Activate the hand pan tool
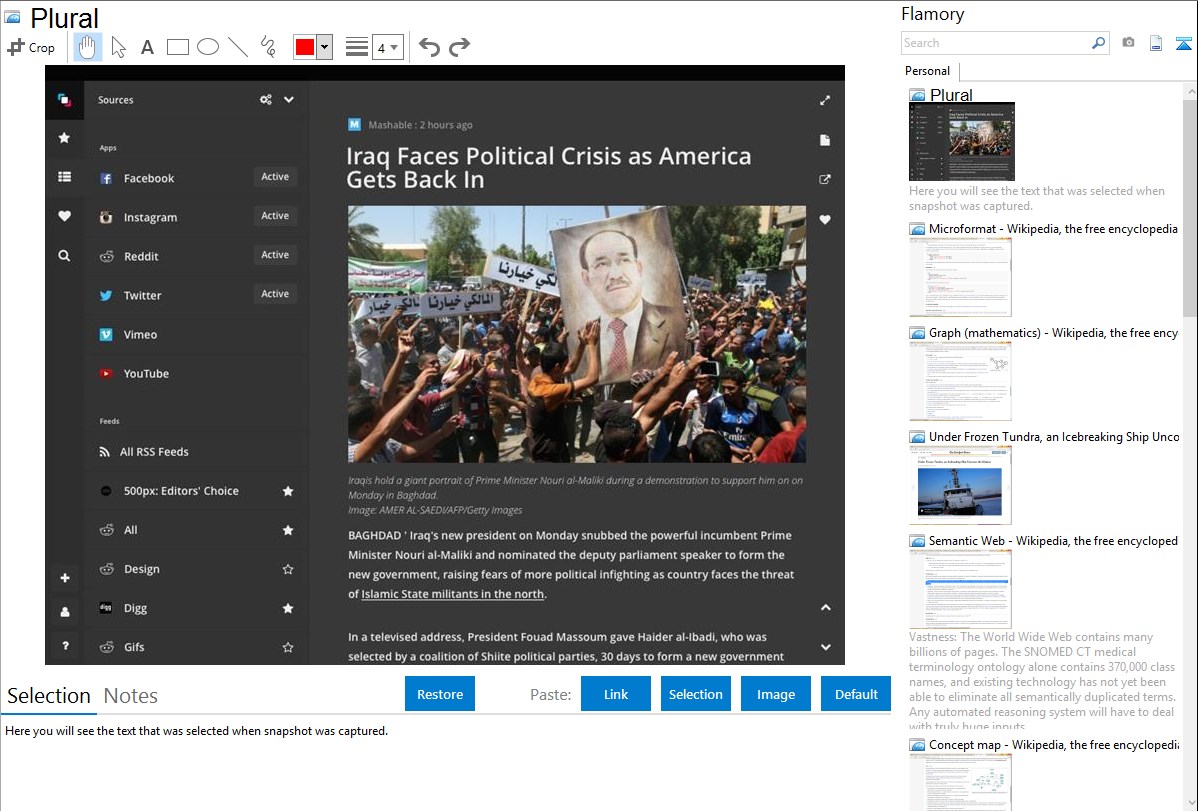This screenshot has width=1198, height=811. click(88, 47)
